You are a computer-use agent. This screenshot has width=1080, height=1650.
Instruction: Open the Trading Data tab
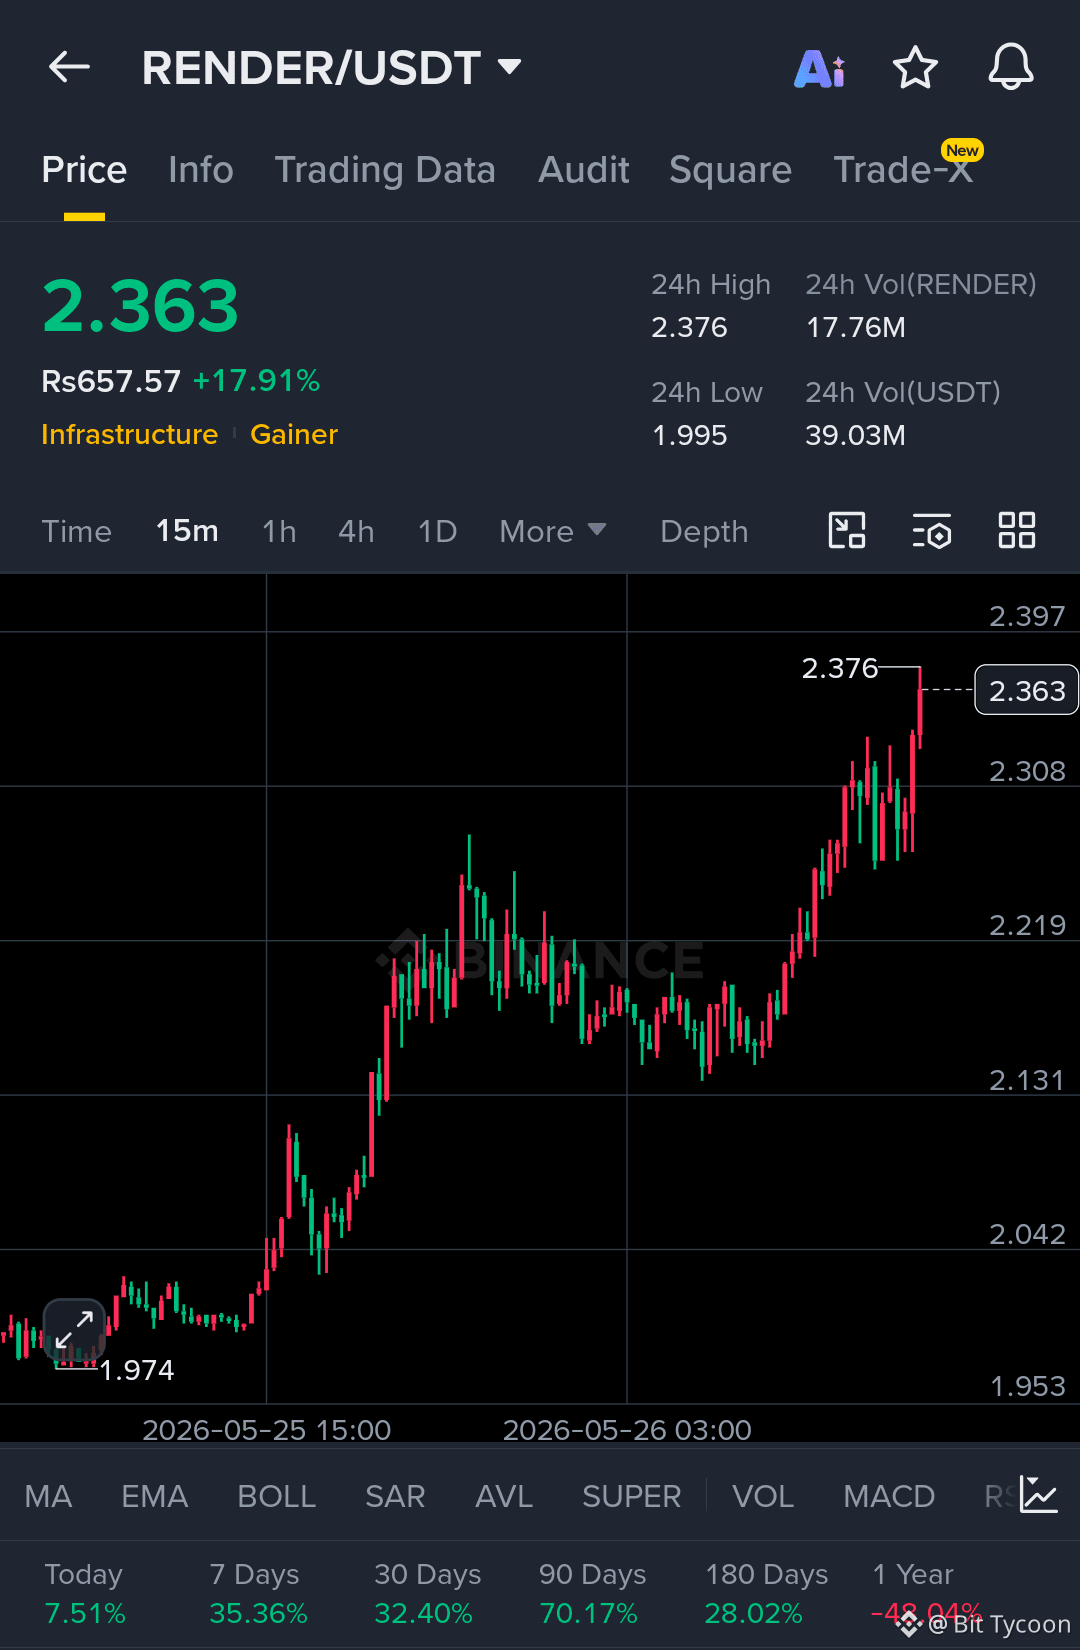tap(385, 170)
